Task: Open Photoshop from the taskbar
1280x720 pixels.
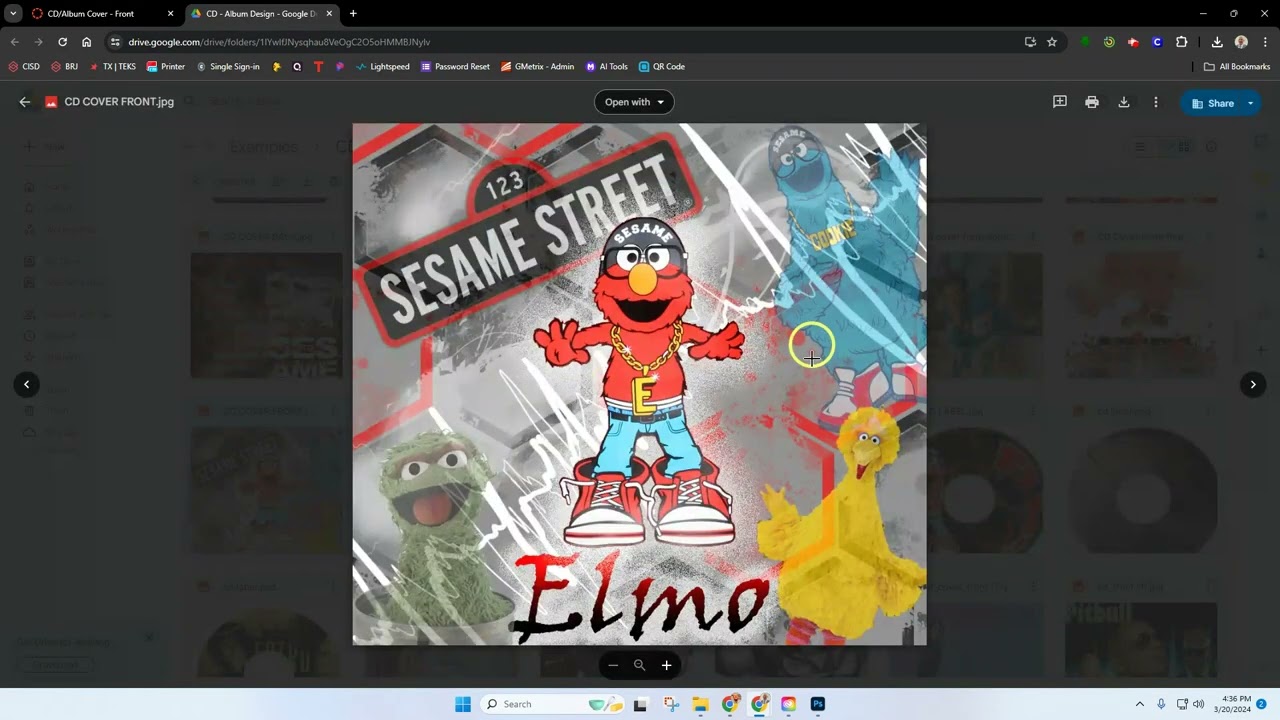Action: pos(817,704)
